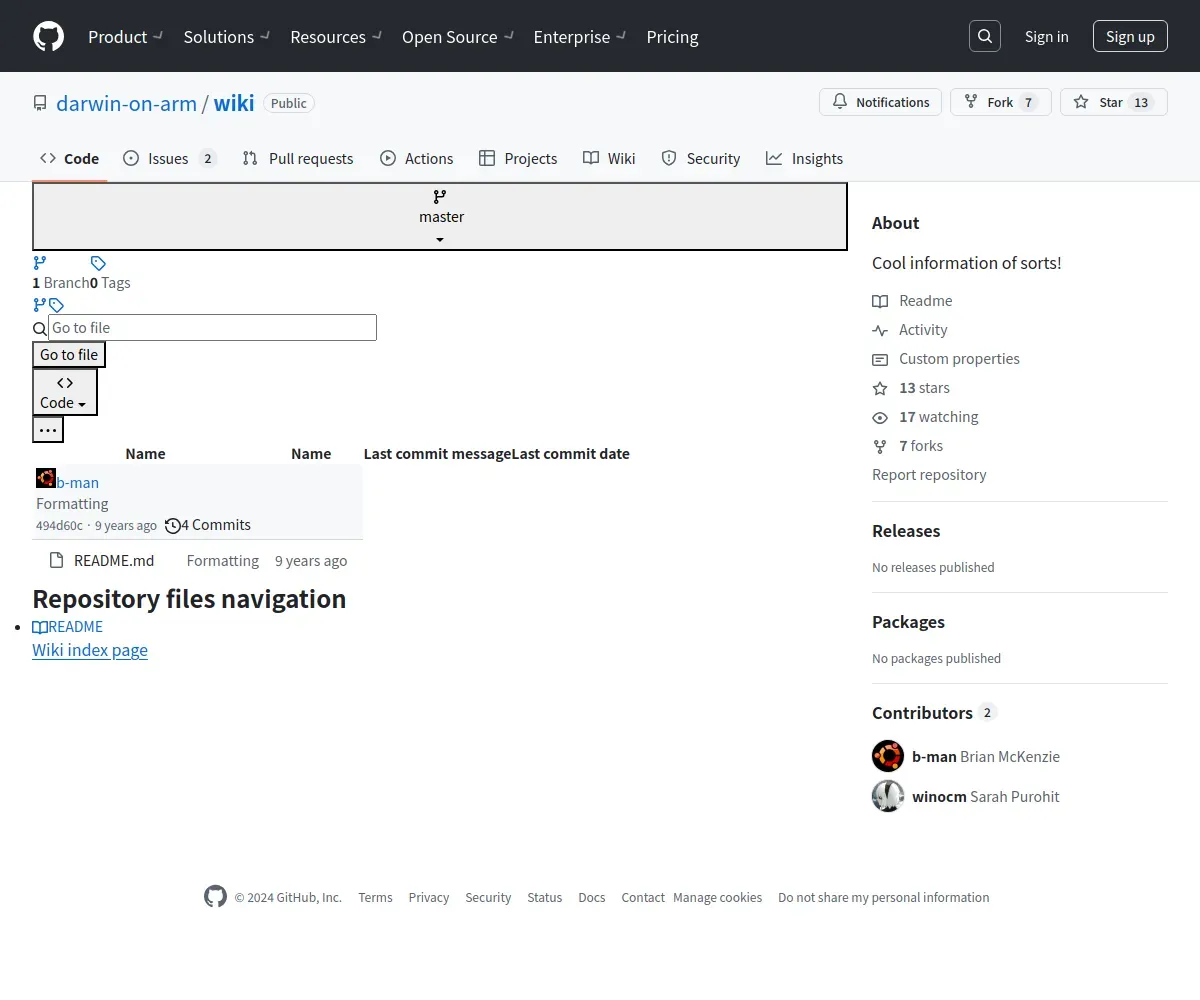This screenshot has height=1000, width=1200.
Task: Click the book icon beside Readme in About
Action: [880, 301]
